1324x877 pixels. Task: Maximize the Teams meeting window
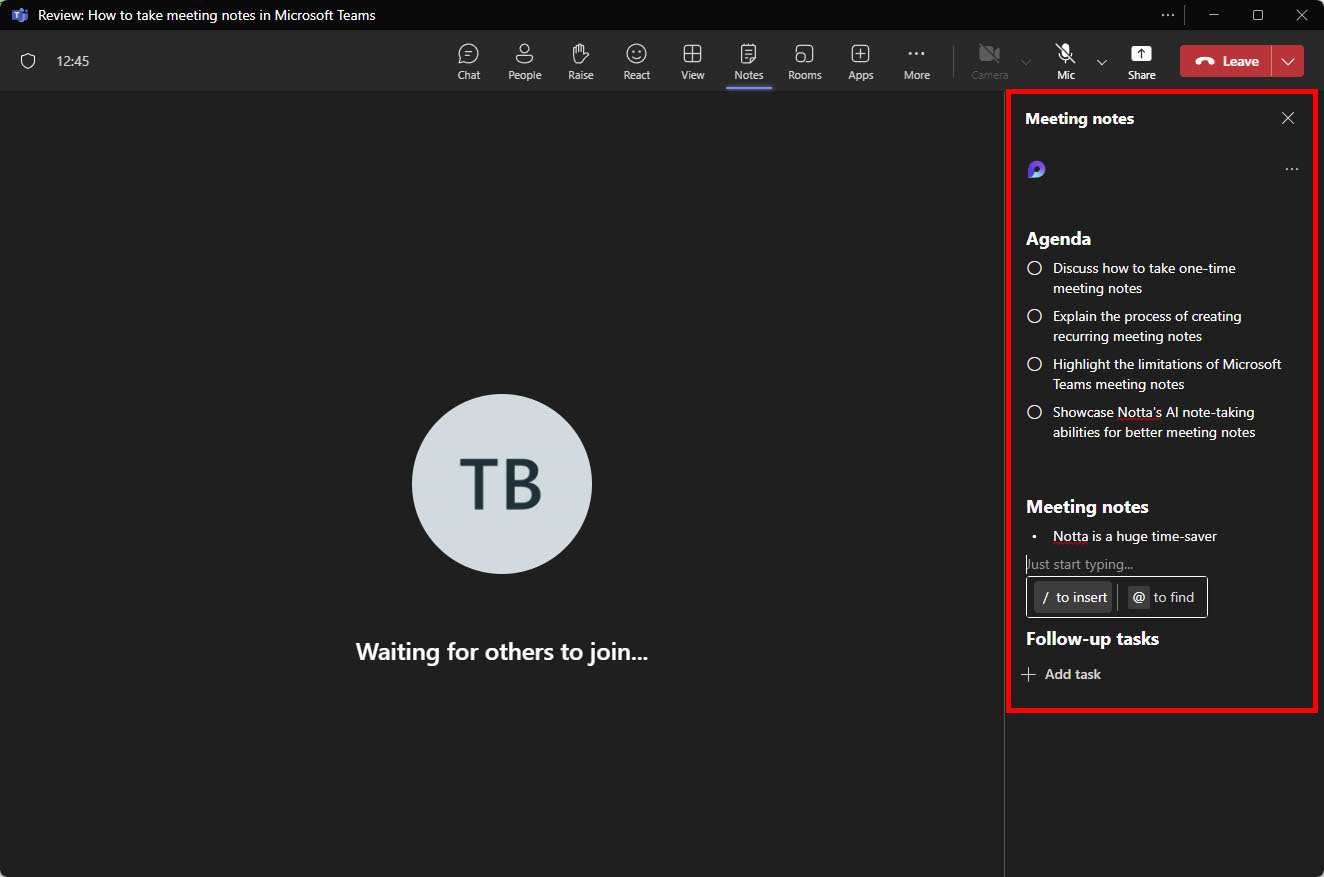(1258, 15)
